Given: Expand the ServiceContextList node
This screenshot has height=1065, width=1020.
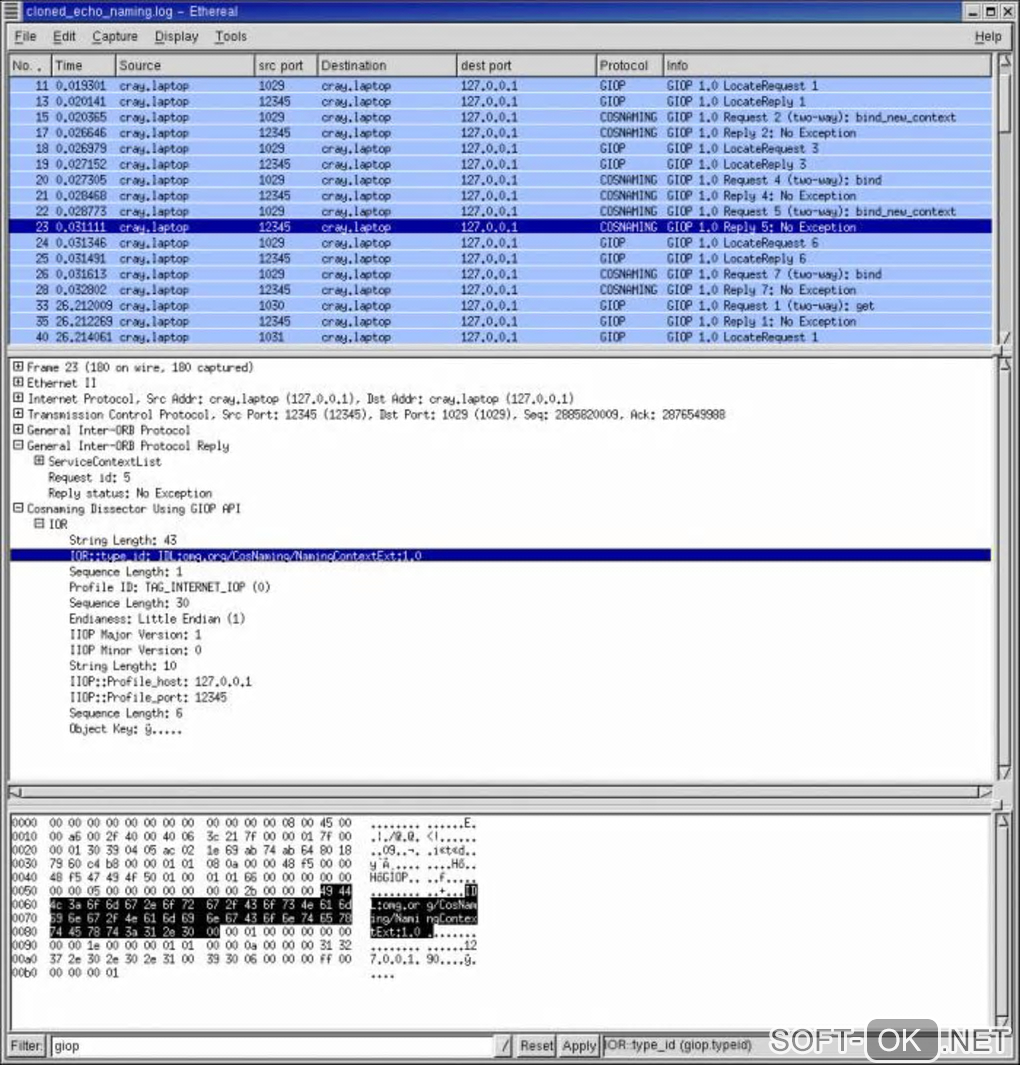Looking at the screenshot, I should pos(39,461).
